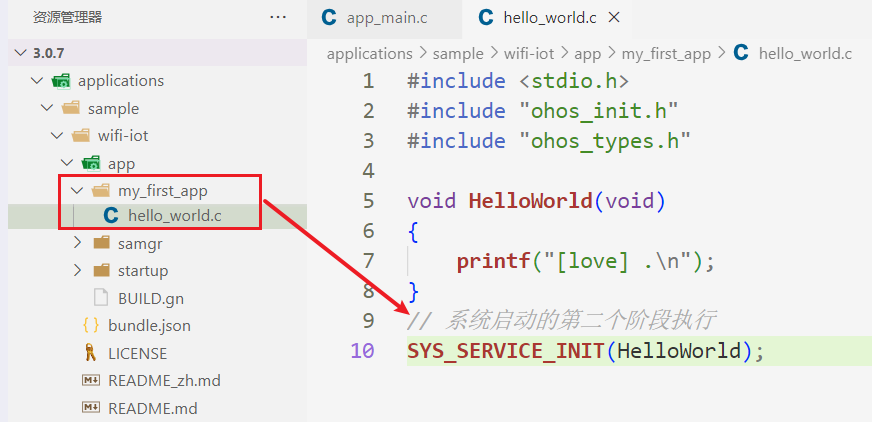Switch to the app_main.c tab
The width and height of the screenshot is (872, 422).
(x=384, y=18)
